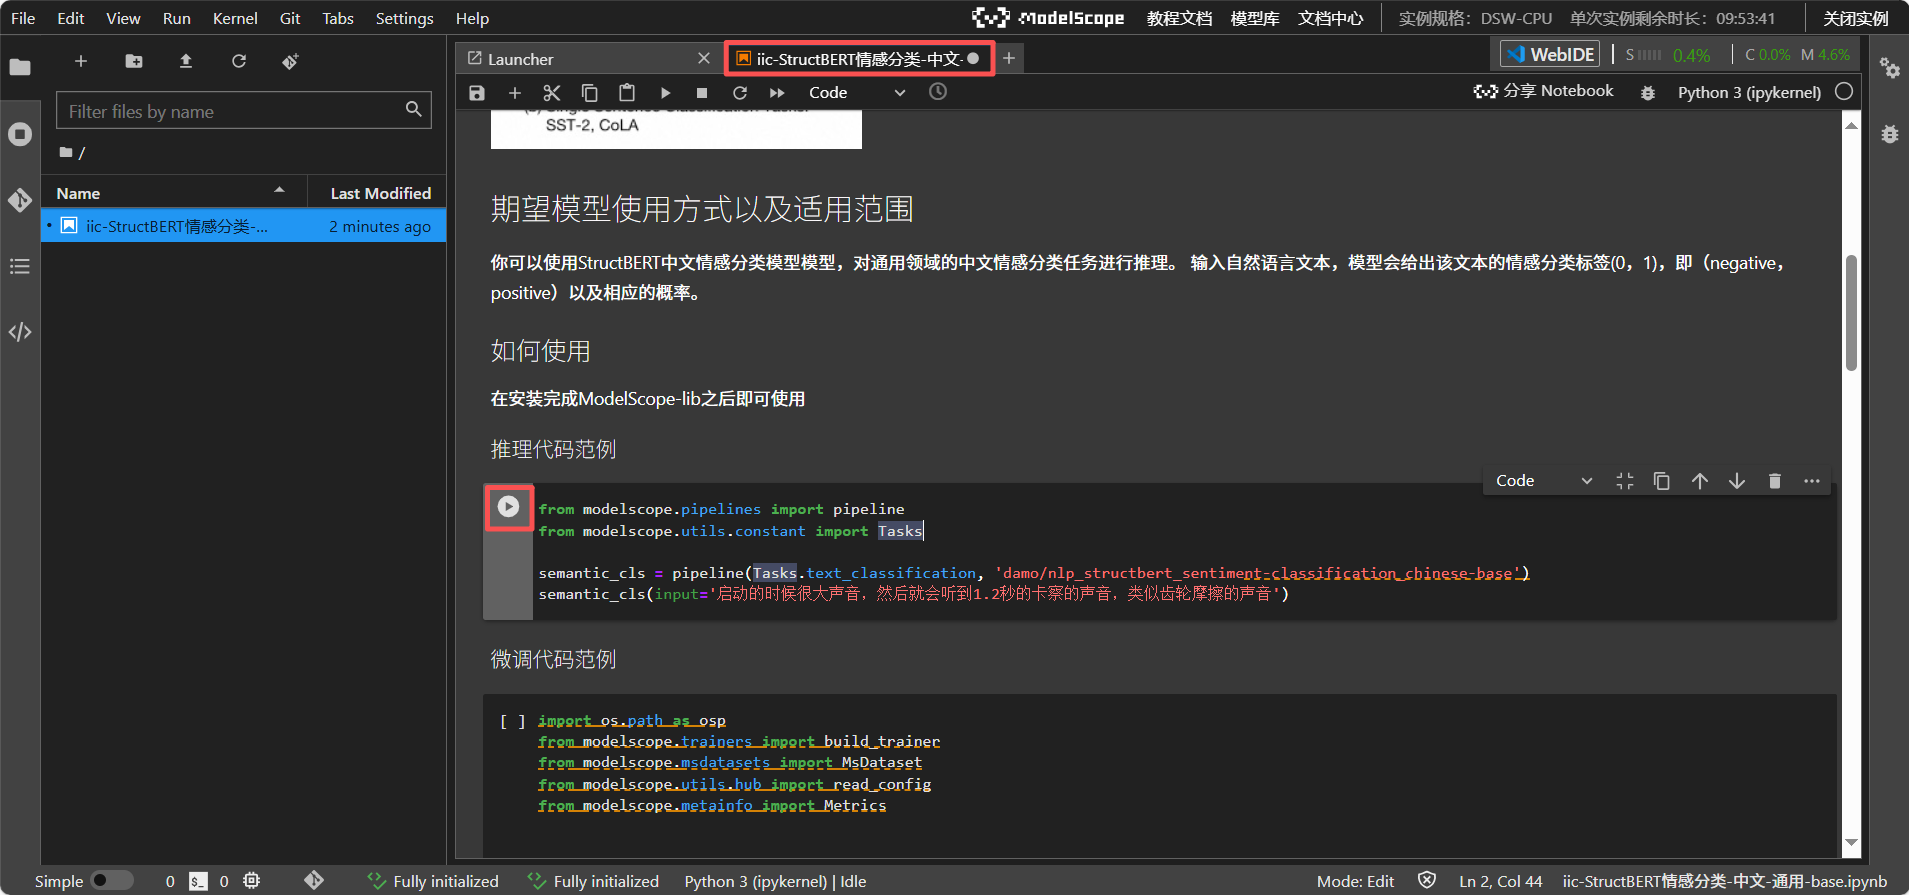Close the Launcher tab

point(704,59)
